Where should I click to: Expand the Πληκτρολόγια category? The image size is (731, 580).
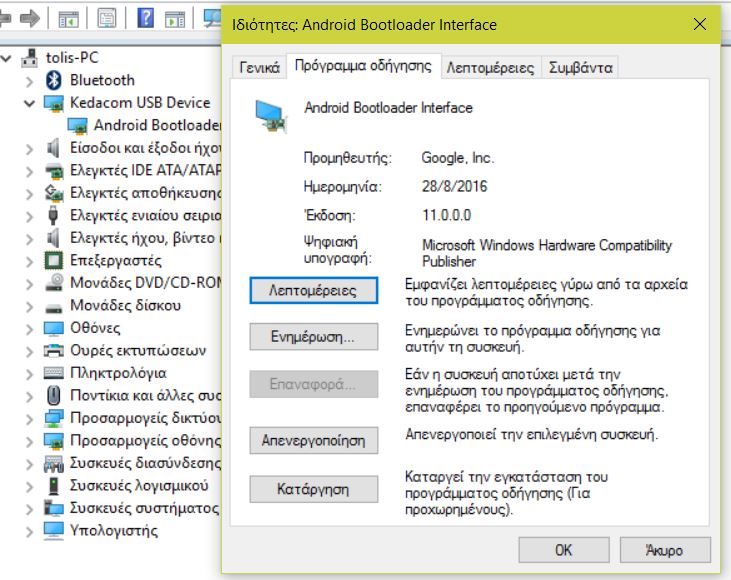(x=29, y=374)
